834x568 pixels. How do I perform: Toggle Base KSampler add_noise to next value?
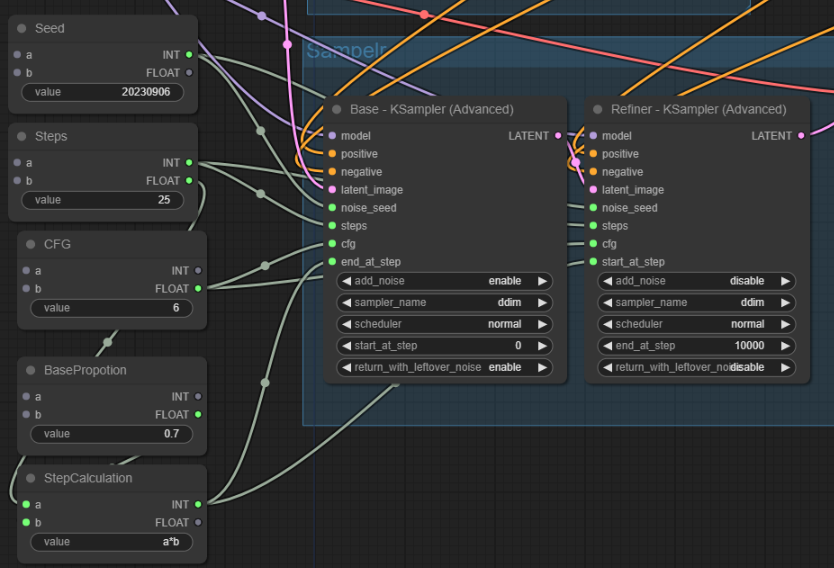(542, 281)
